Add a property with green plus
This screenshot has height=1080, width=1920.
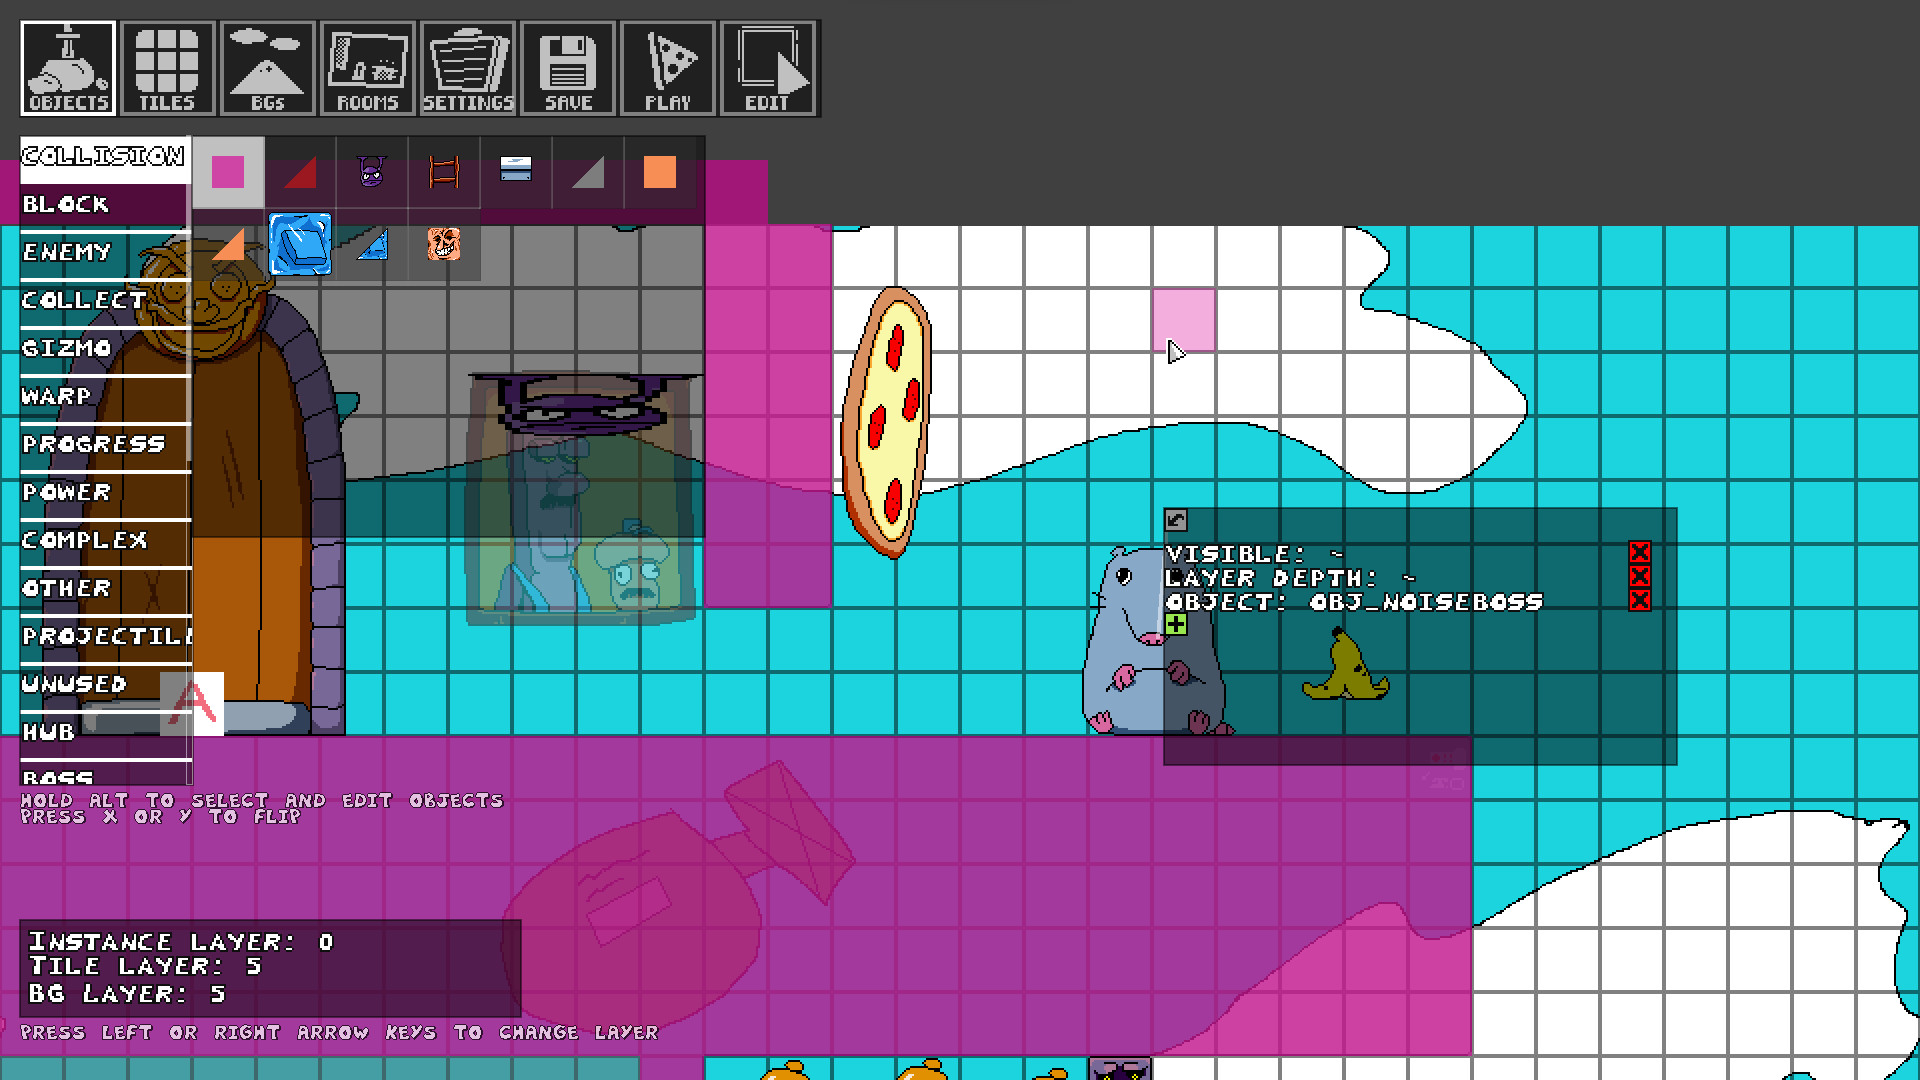point(1176,625)
